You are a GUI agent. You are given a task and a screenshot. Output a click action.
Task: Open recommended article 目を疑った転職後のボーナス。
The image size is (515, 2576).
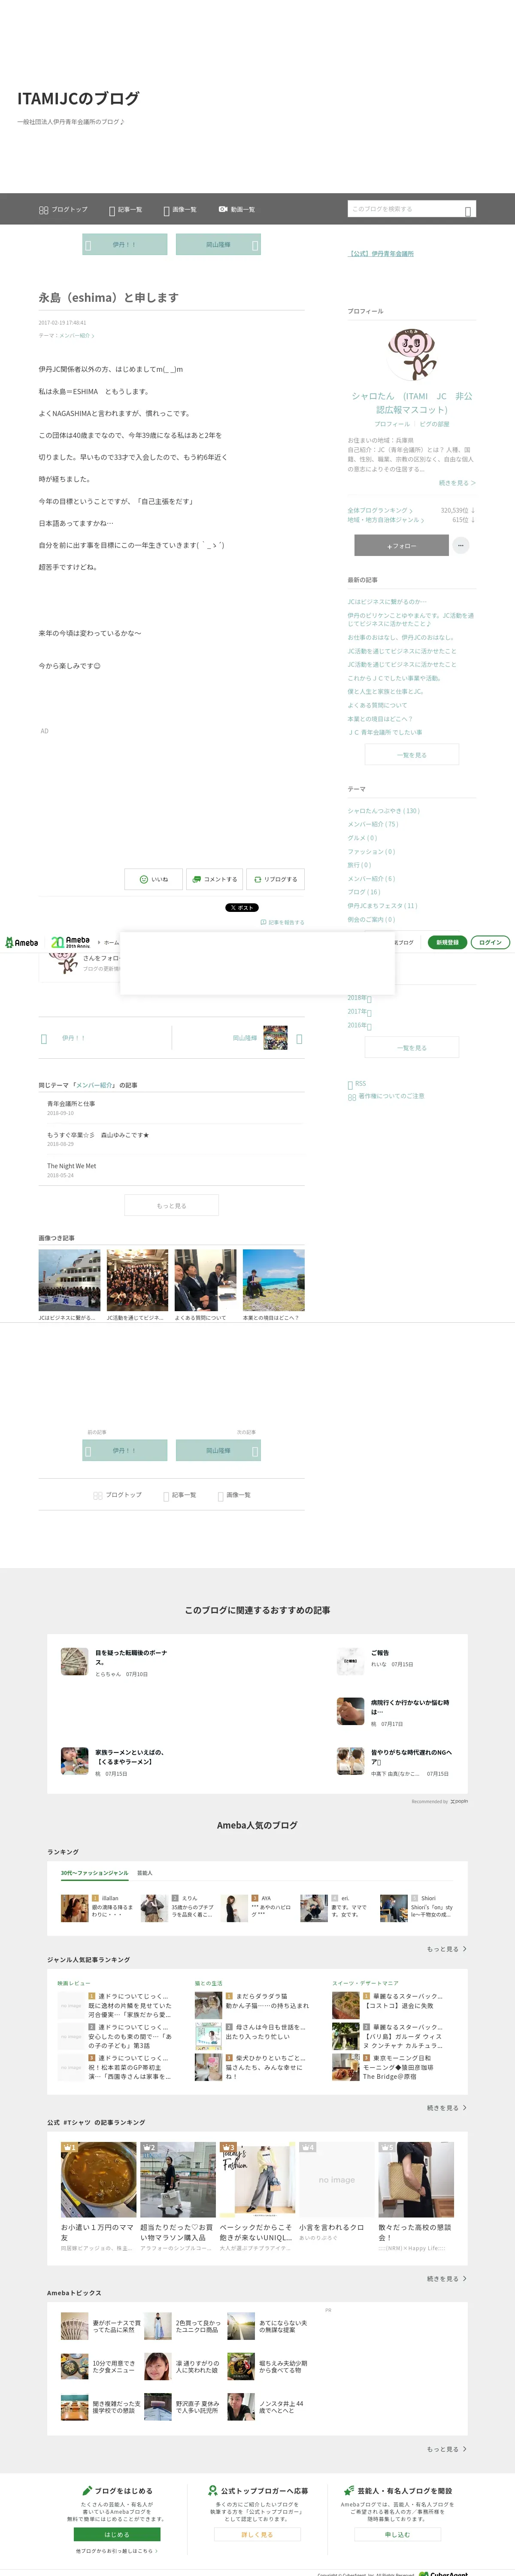coord(131,1658)
